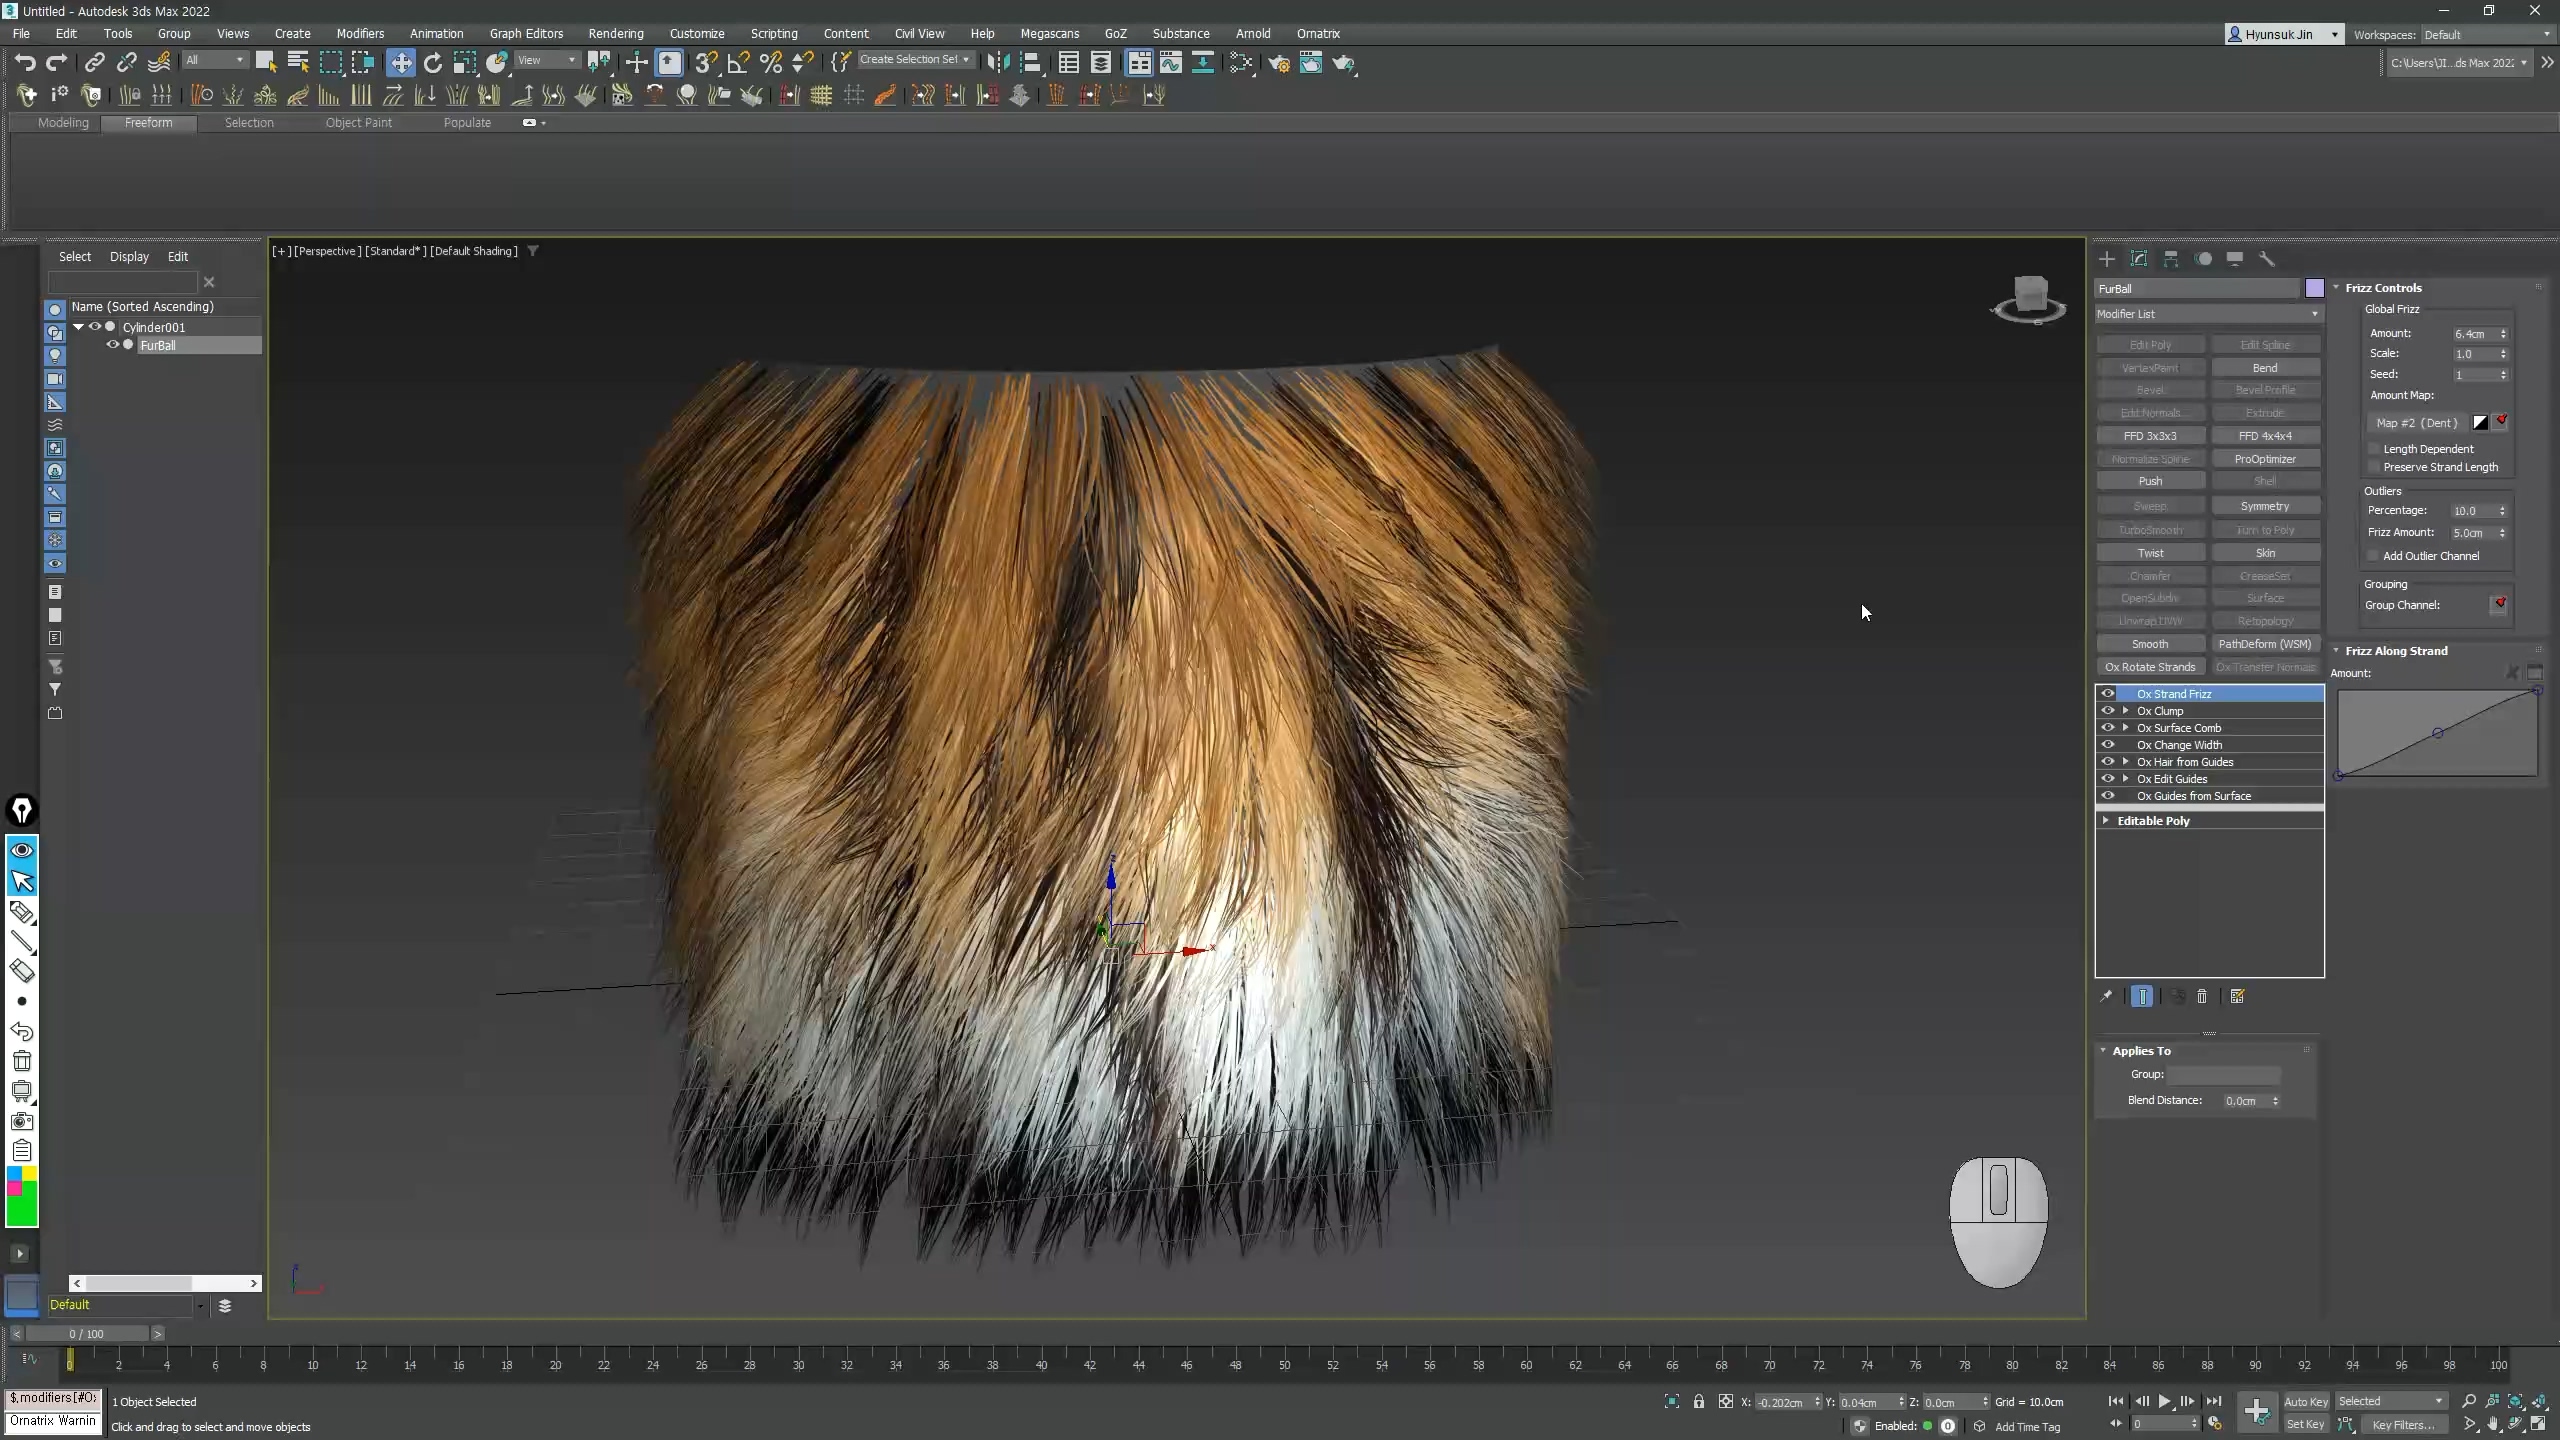The image size is (2560, 1440).
Task: Click the Link selection chain icon
Action: [x=94, y=63]
